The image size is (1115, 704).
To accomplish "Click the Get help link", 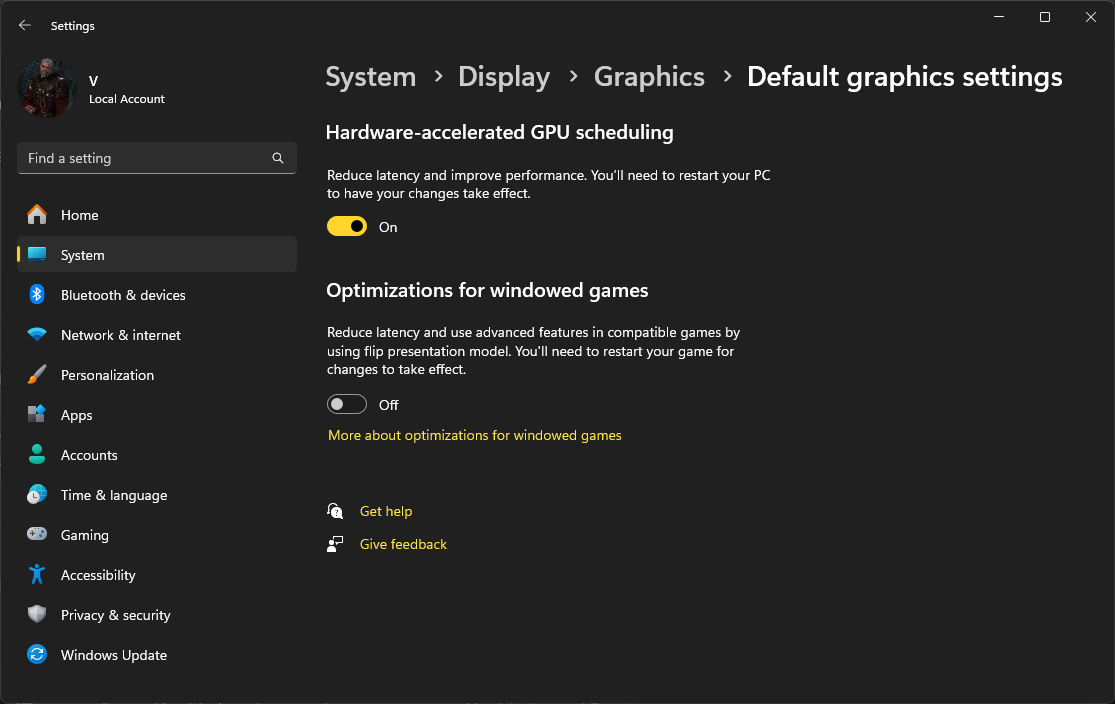I will pos(386,511).
